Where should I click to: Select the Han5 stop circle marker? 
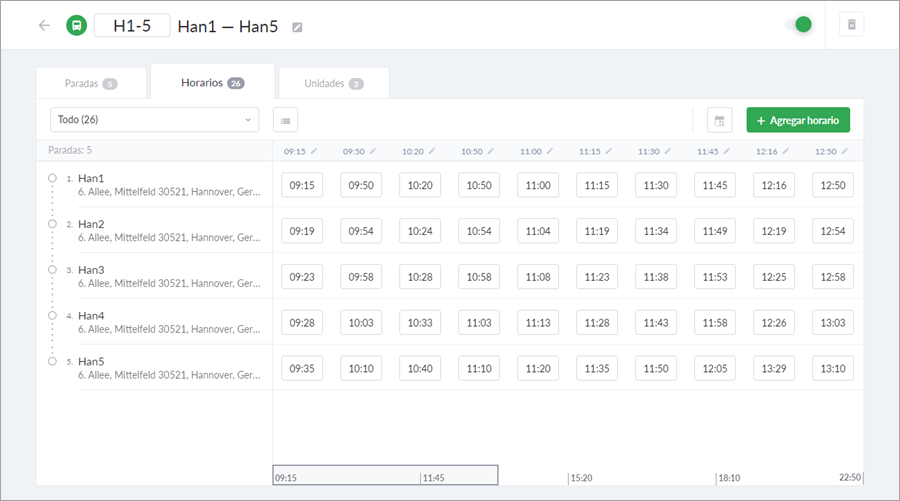coord(52,361)
